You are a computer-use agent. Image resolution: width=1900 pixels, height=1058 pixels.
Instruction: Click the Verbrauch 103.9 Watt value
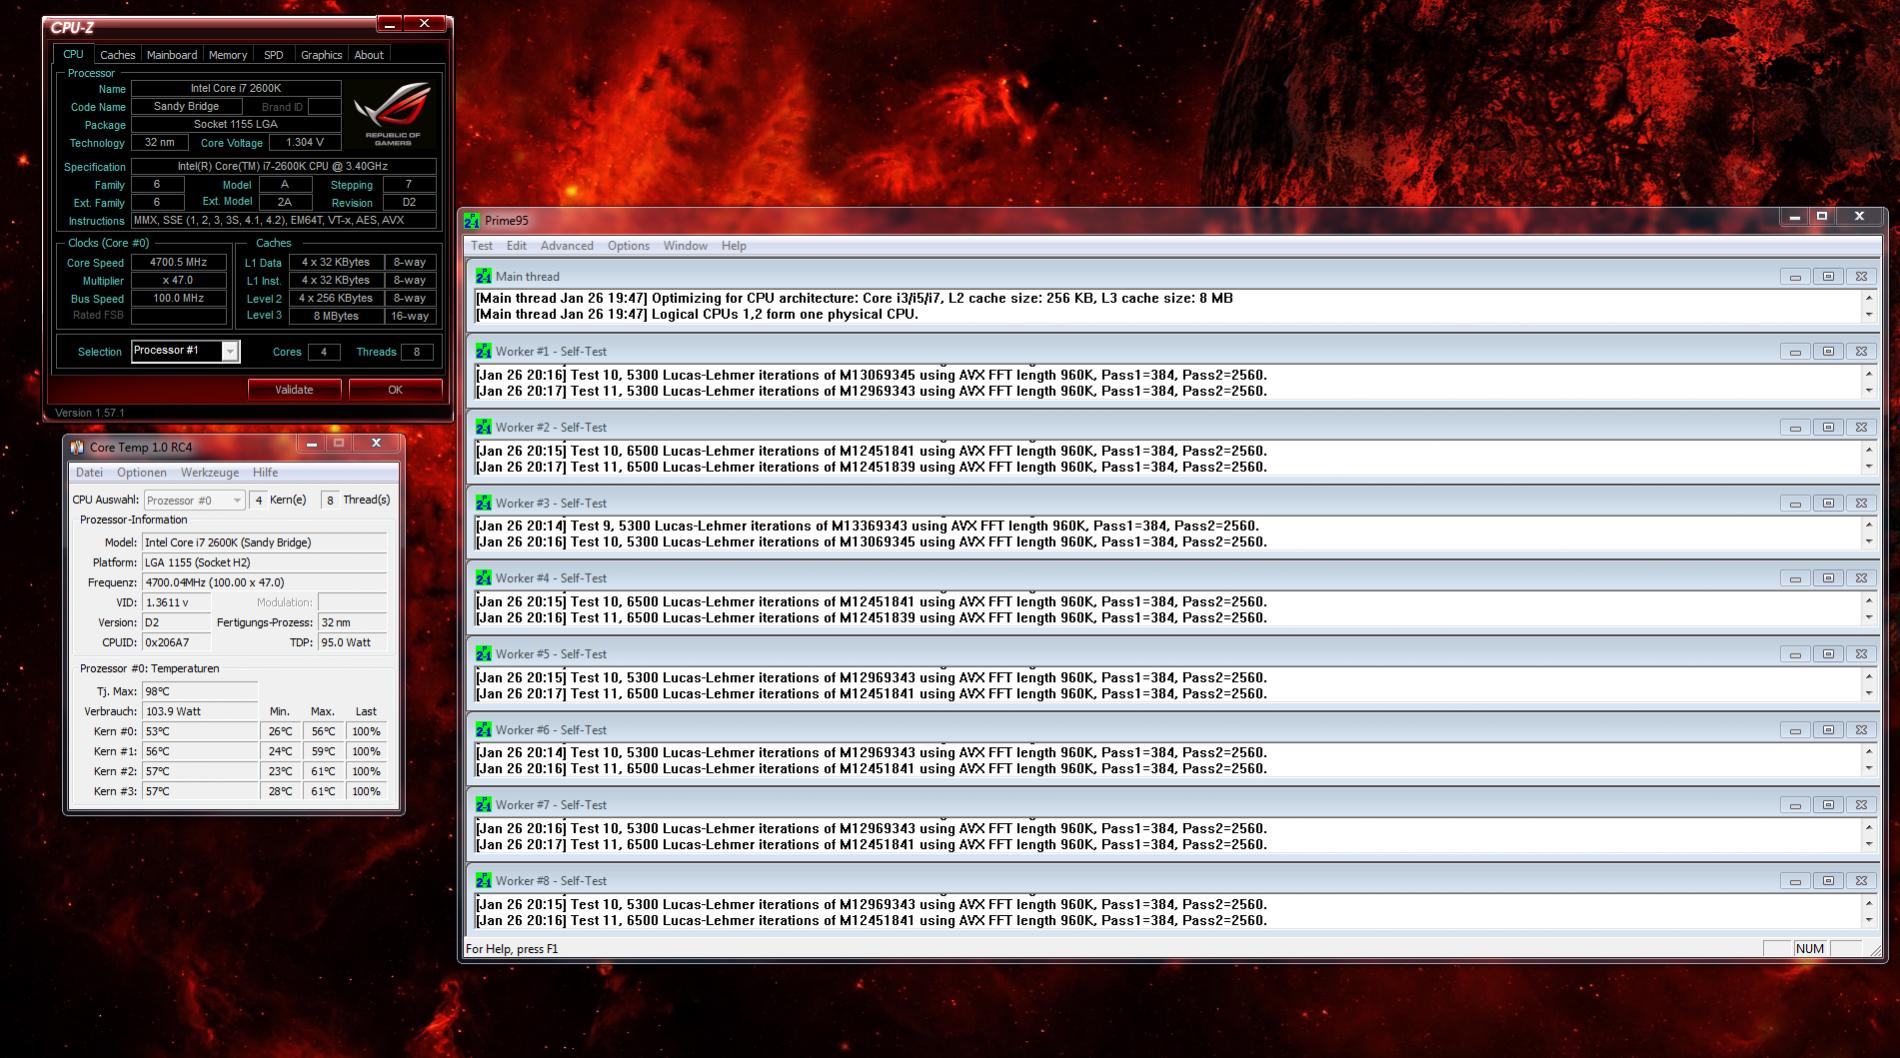click(199, 712)
